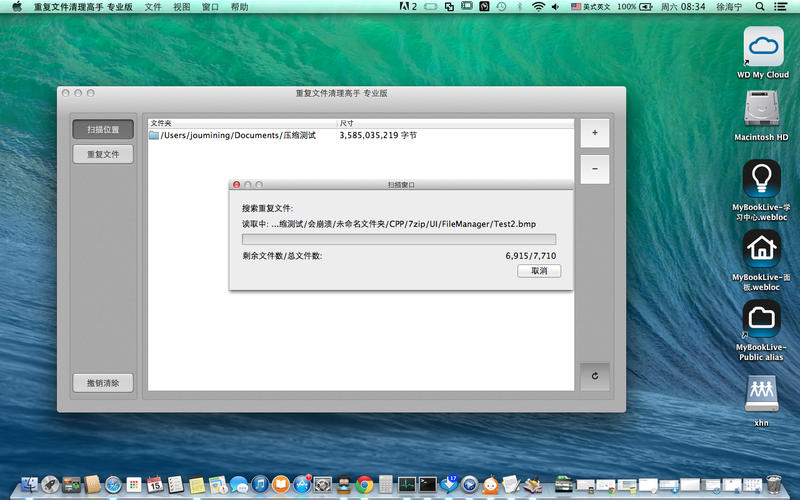Open Trash in the Dock
Screen dimensions: 800x500
point(773,484)
